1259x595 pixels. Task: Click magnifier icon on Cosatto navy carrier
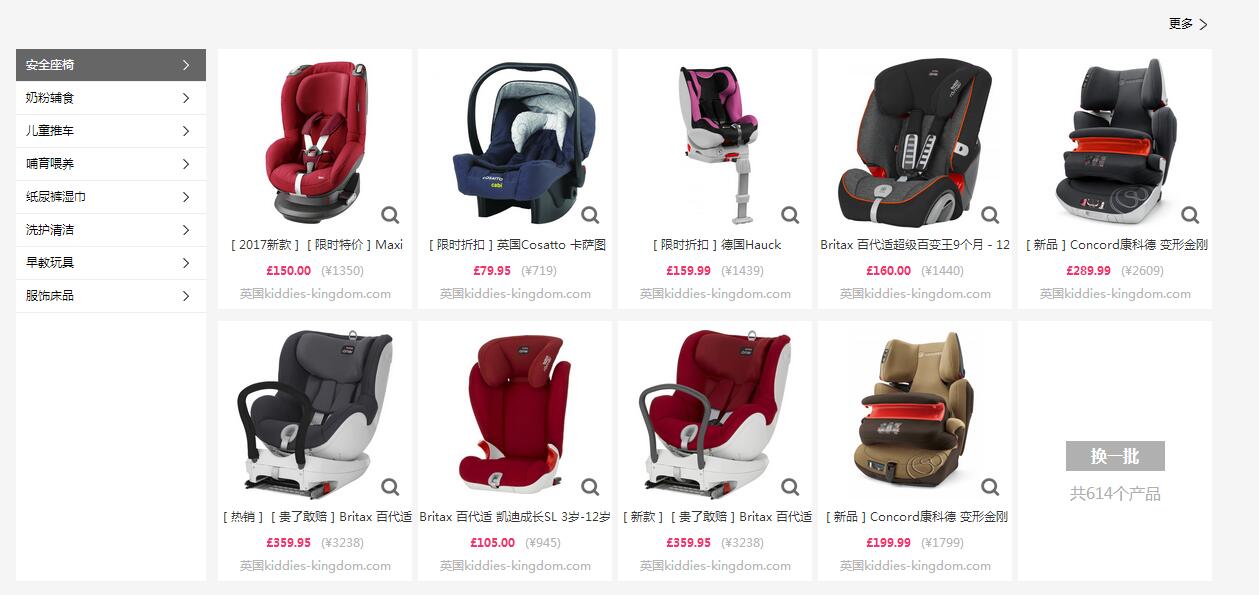pos(590,215)
